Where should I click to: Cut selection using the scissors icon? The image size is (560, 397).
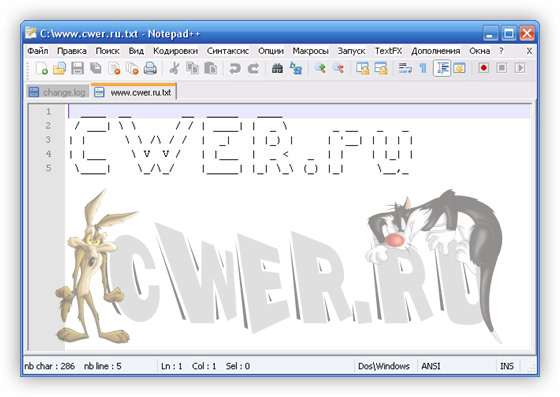pyautogui.click(x=174, y=68)
